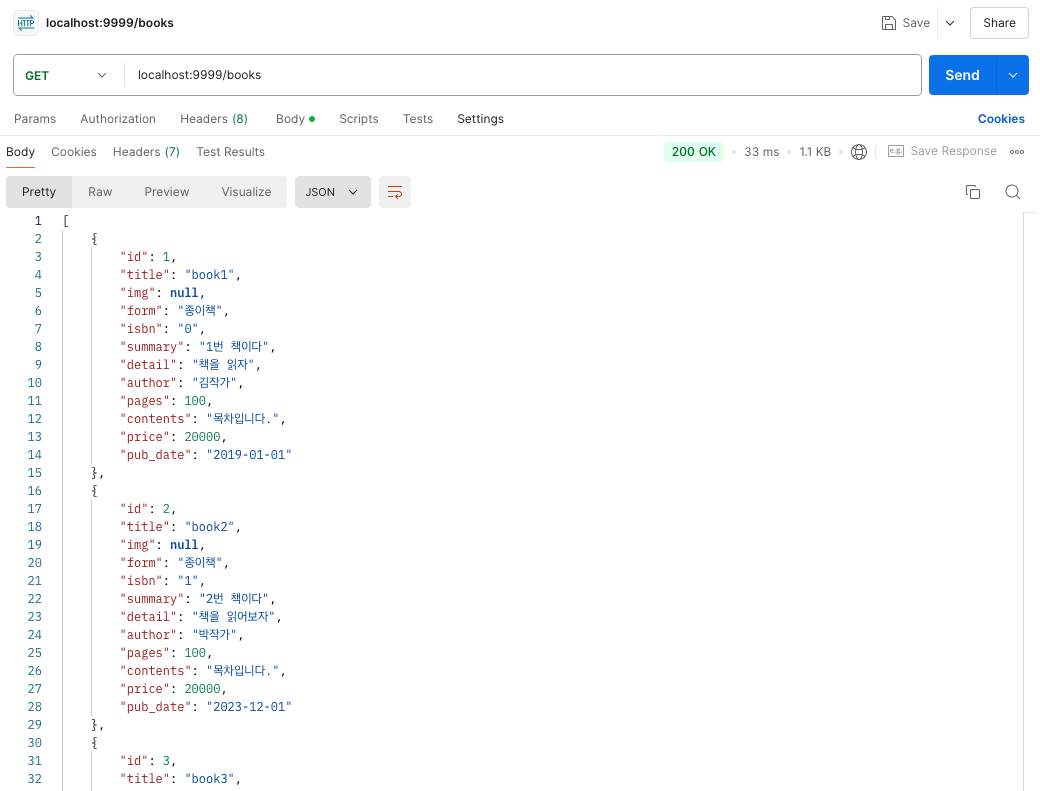
Task: Open the Scripts tab
Action: [359, 119]
